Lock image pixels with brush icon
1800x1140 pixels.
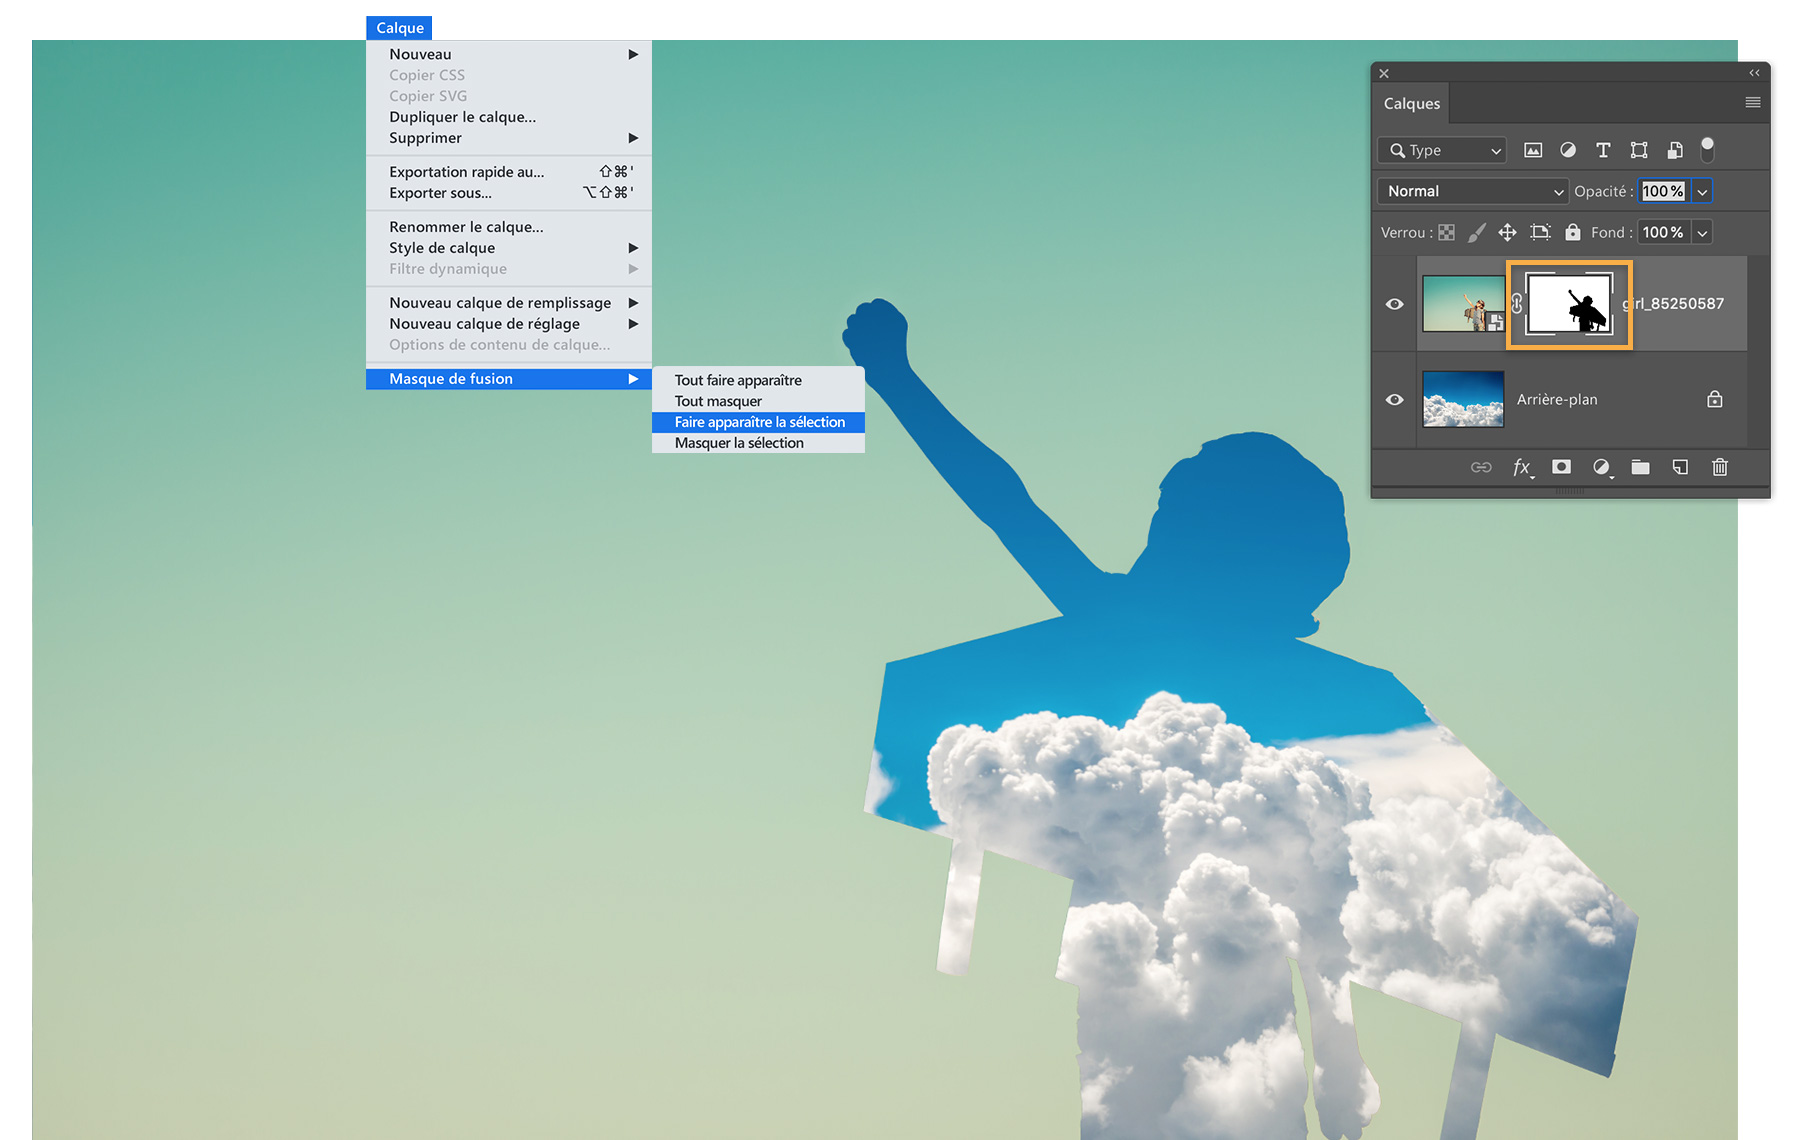tap(1476, 232)
